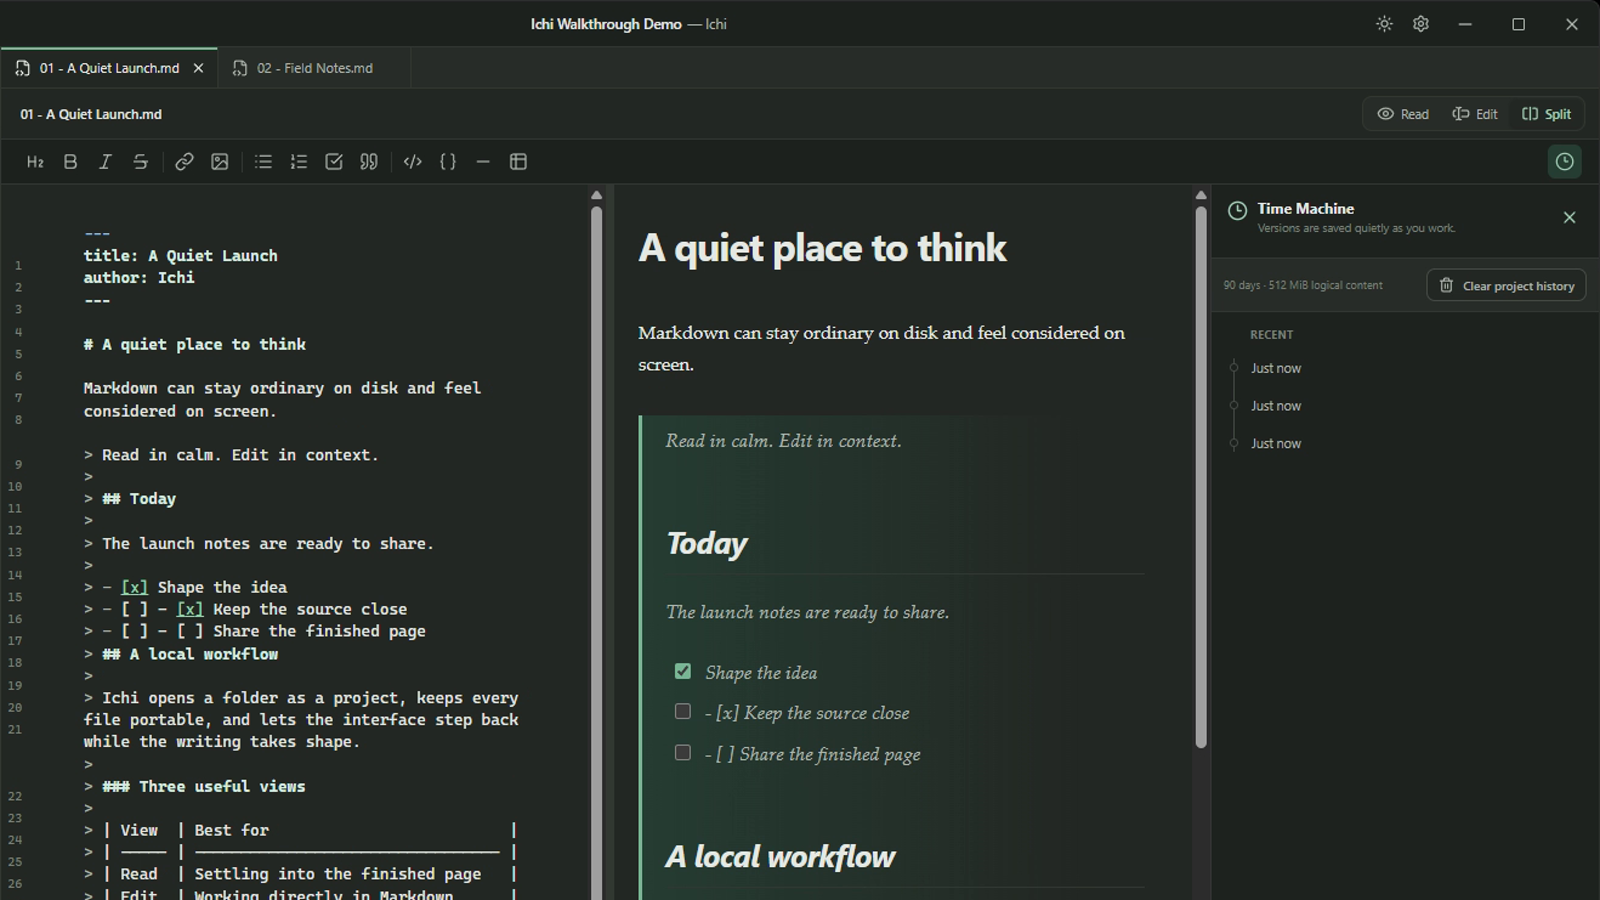Switch to Split view
The image size is (1600, 900).
(1546, 114)
